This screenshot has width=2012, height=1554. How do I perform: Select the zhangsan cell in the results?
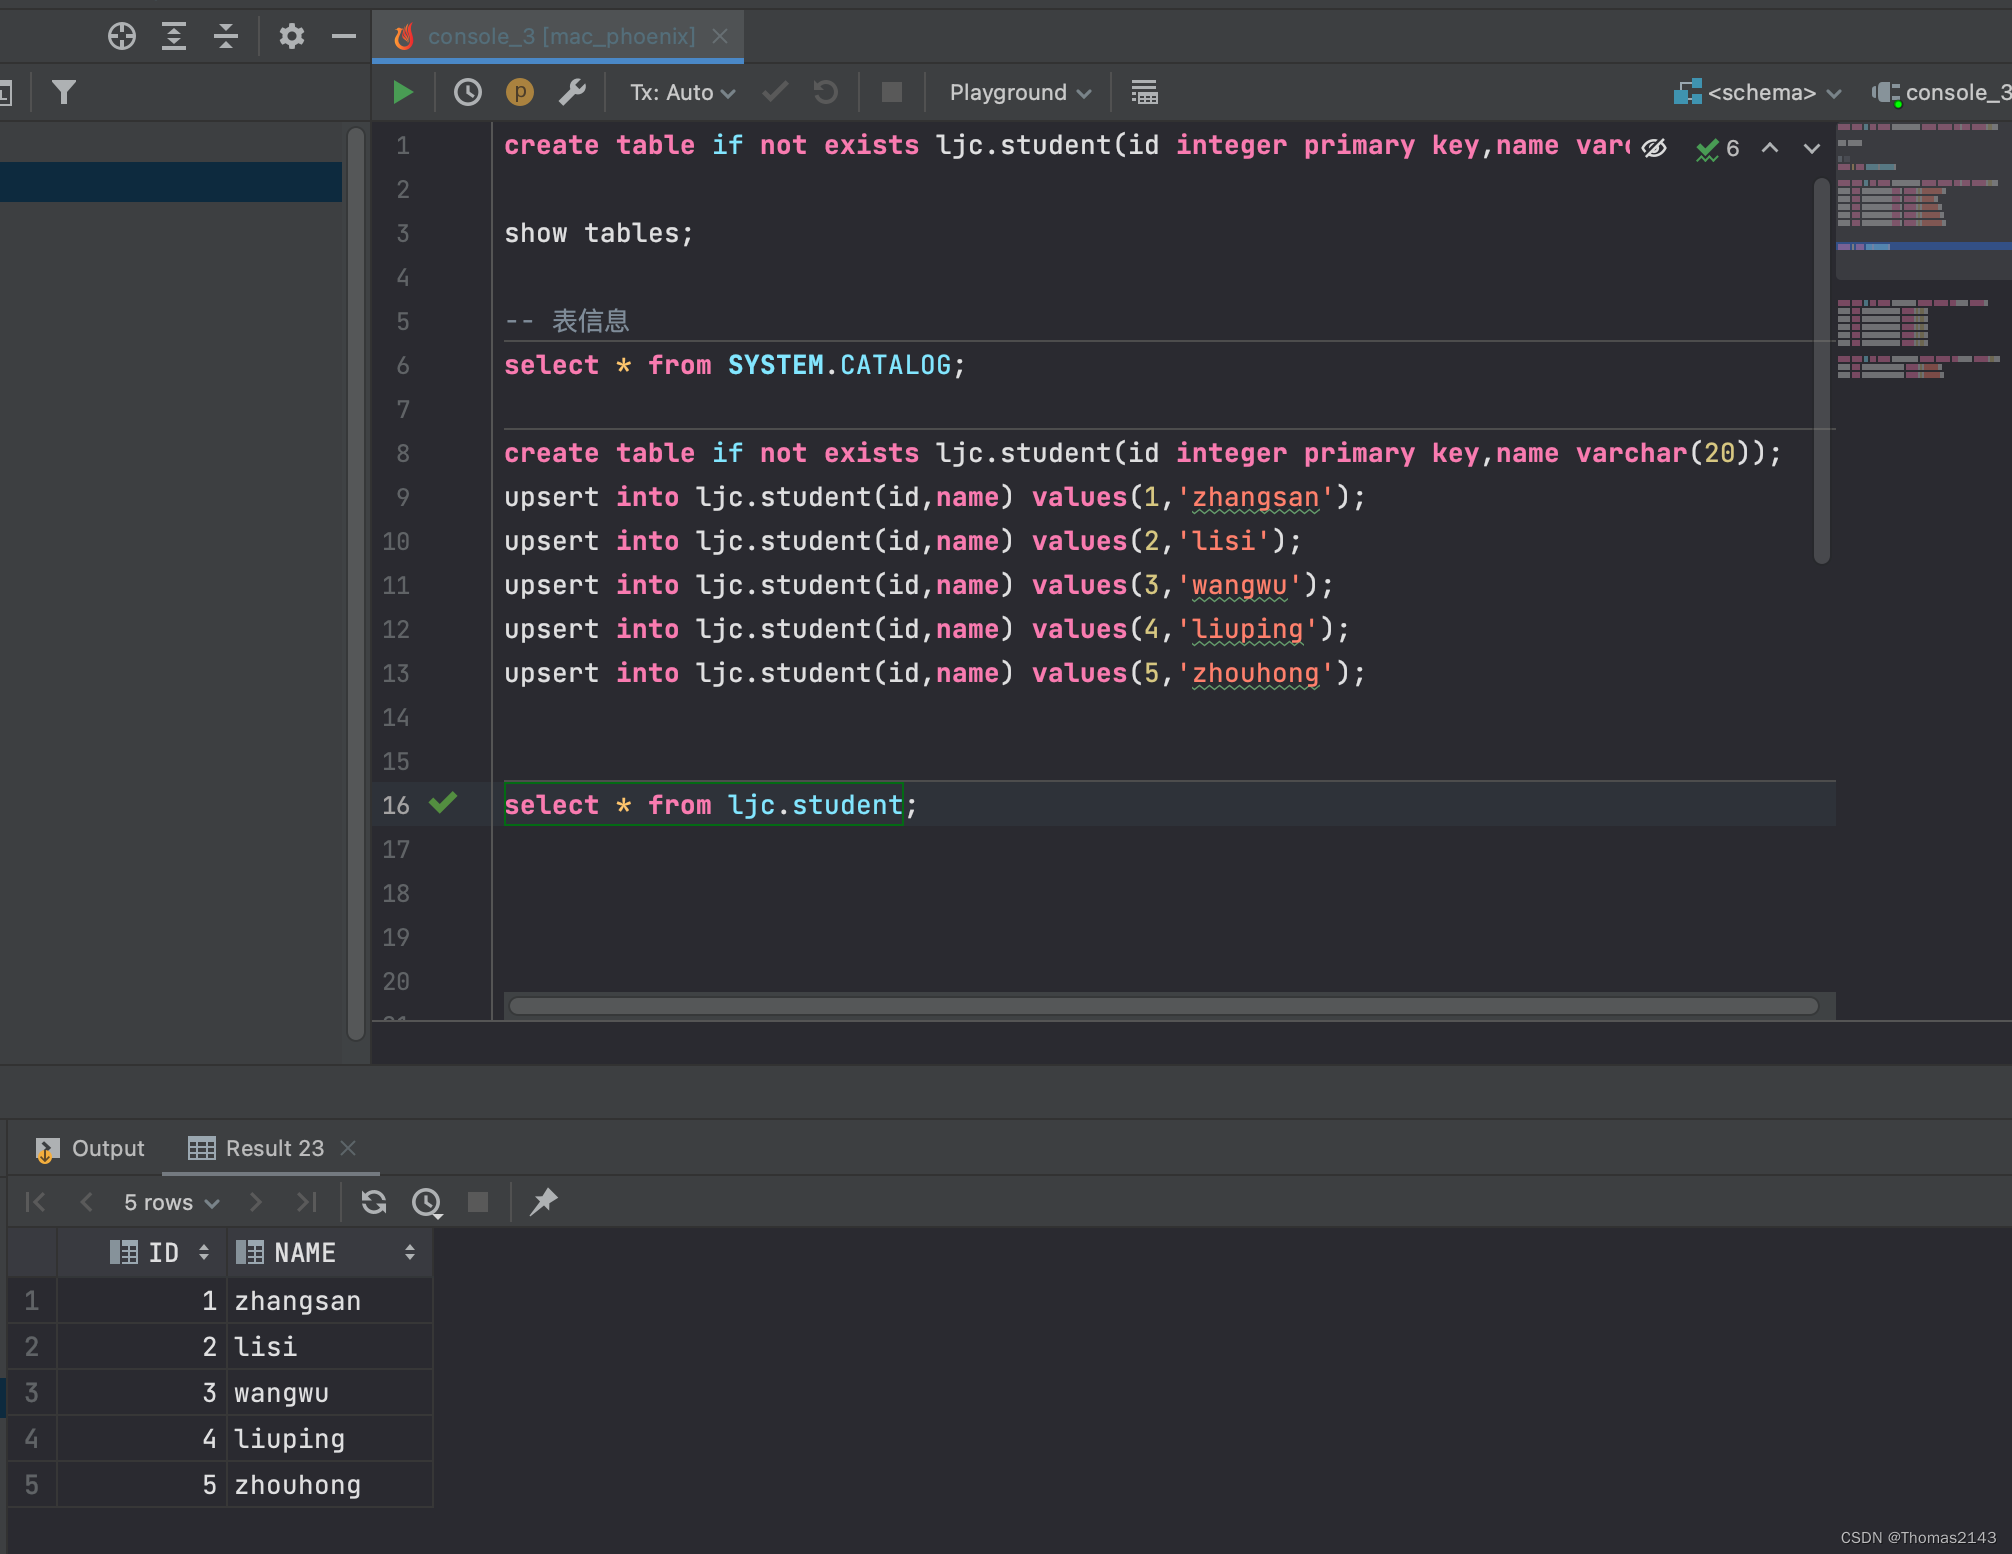point(298,1300)
